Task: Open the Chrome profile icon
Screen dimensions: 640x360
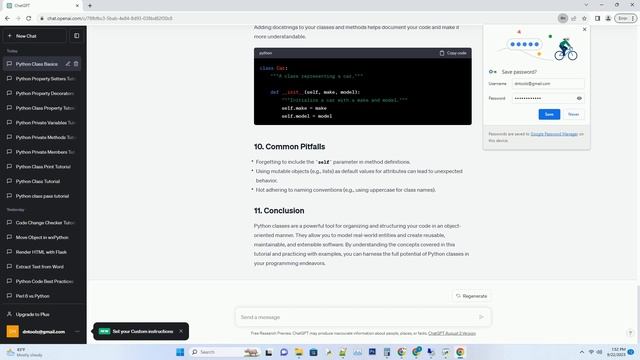Action: [x=608, y=18]
